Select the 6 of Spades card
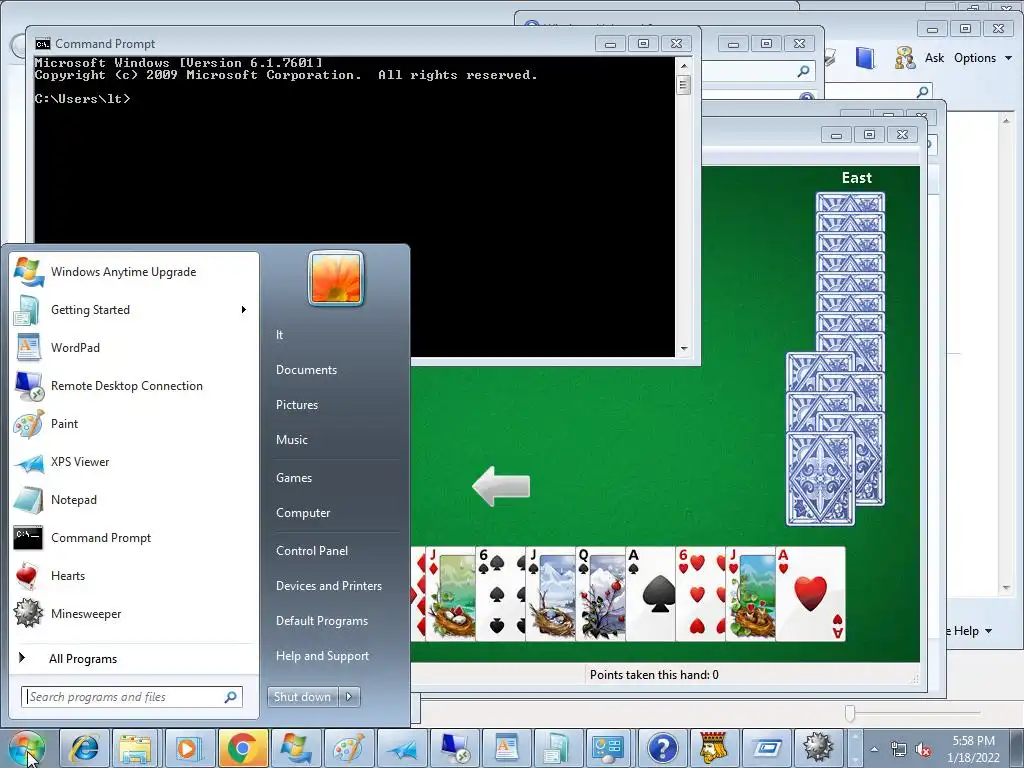The height and width of the screenshot is (768, 1024). coord(500,594)
